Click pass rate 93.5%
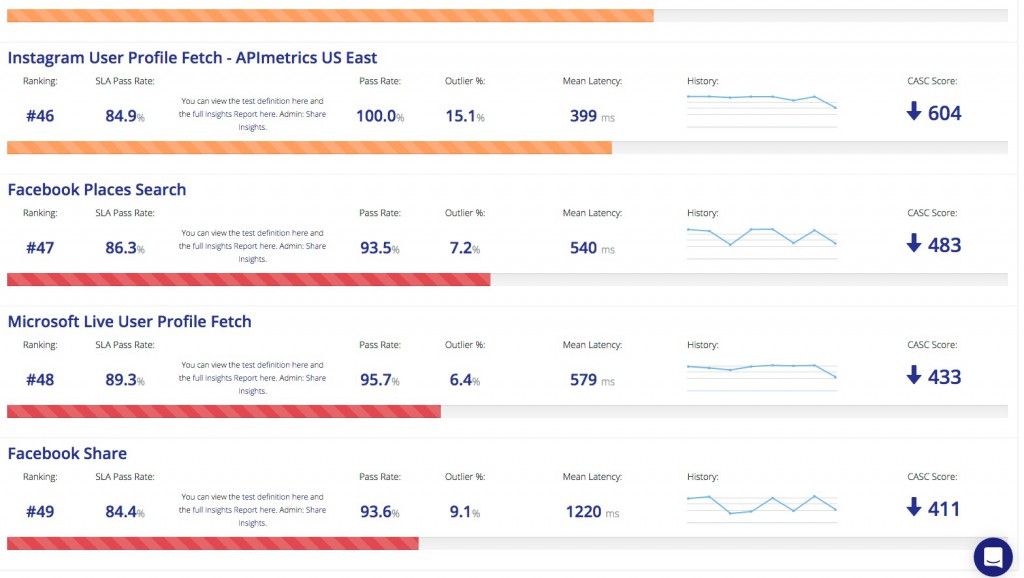This screenshot has height=578, width=1024. 380,248
